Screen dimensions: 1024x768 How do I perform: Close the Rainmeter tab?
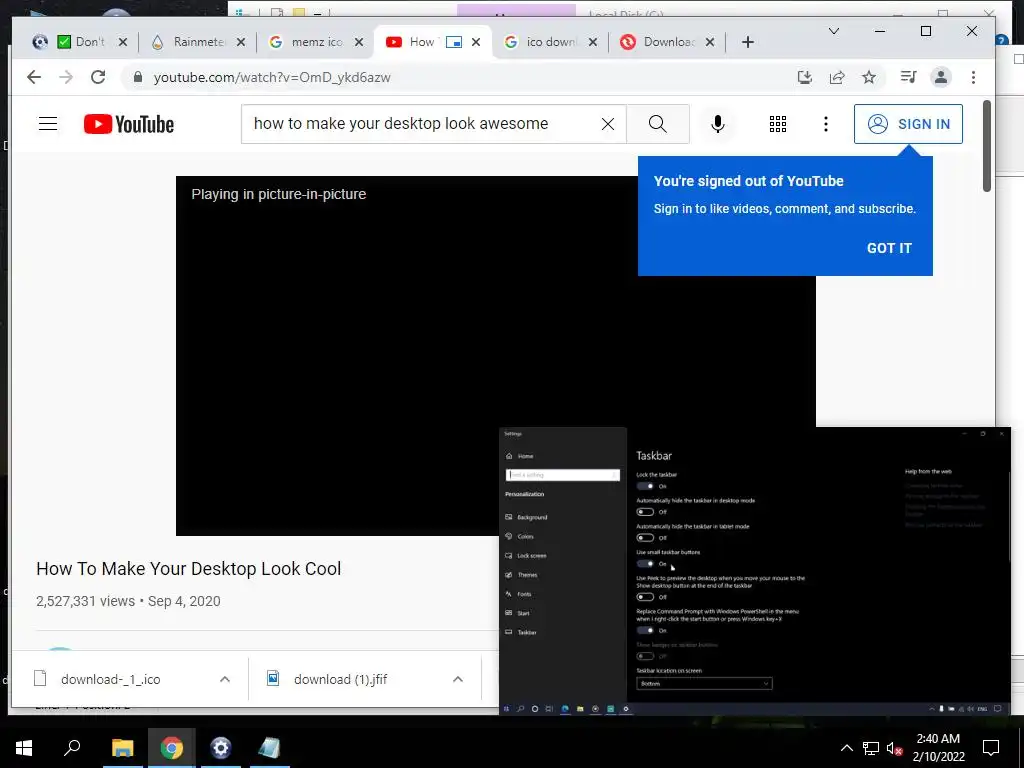tap(241, 42)
